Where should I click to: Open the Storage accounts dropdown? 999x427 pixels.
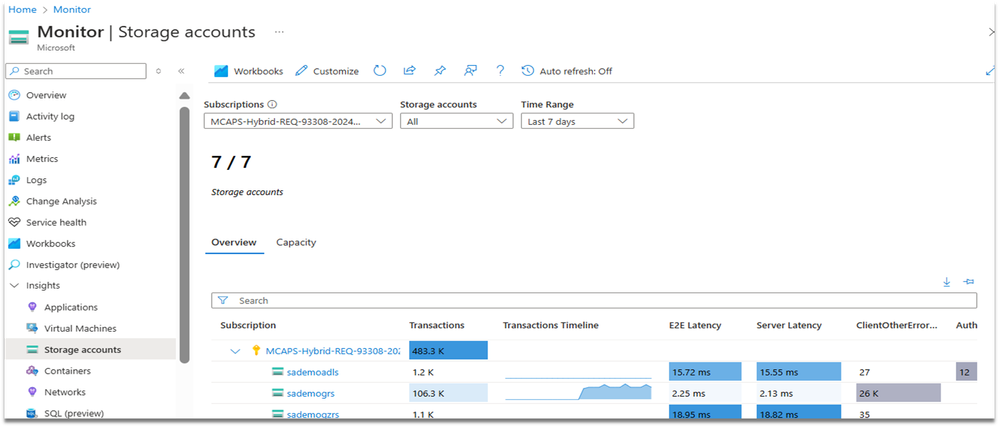[x=456, y=121]
